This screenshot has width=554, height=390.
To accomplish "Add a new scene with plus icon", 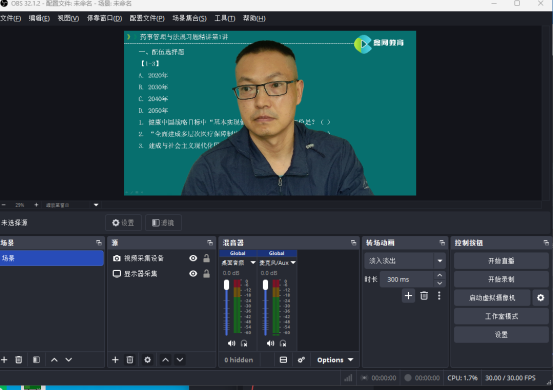I will [4, 360].
